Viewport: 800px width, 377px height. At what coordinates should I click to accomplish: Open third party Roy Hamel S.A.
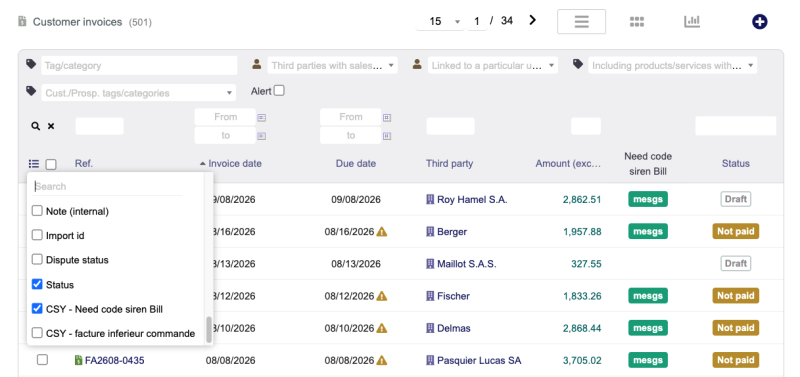472,199
